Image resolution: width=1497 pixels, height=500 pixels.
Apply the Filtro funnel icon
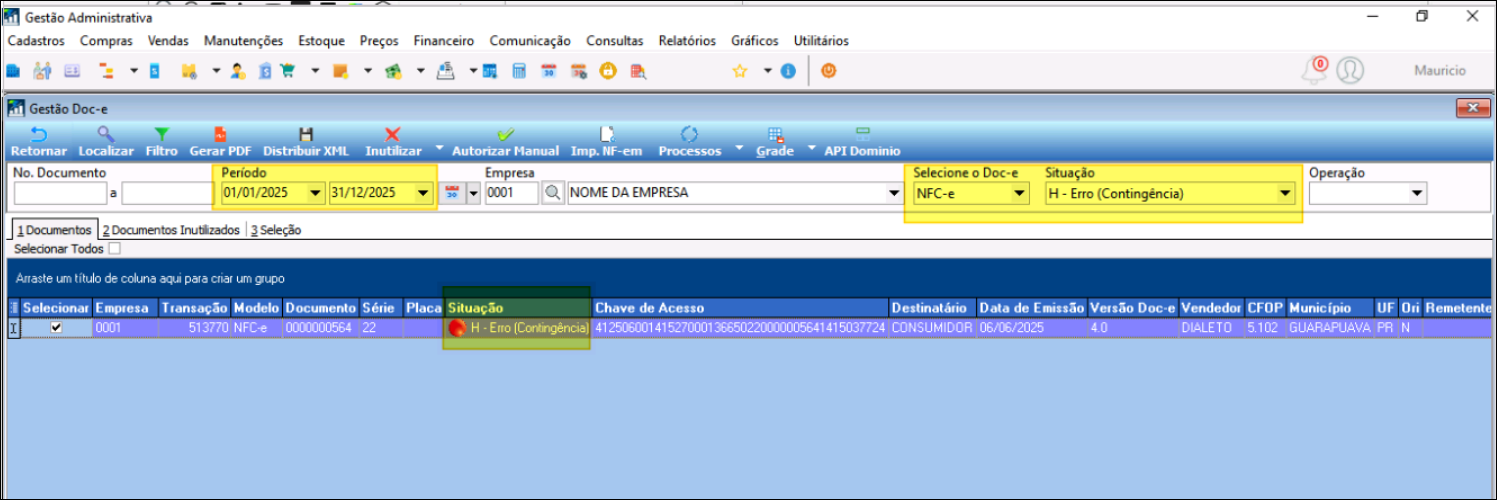click(x=160, y=134)
